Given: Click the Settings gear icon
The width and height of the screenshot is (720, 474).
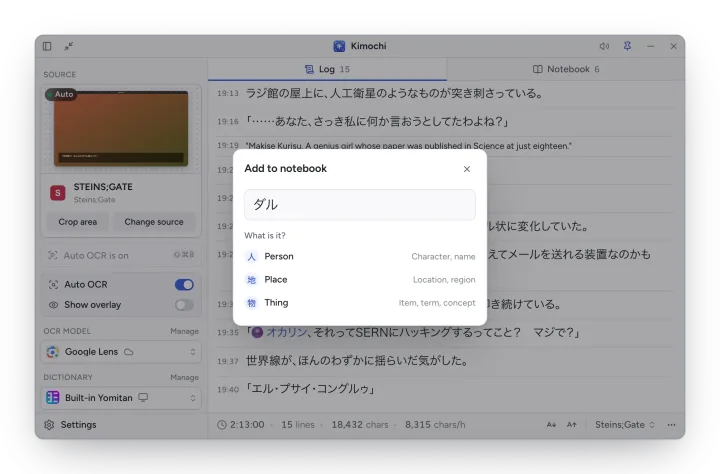Looking at the screenshot, I should coord(49,425).
